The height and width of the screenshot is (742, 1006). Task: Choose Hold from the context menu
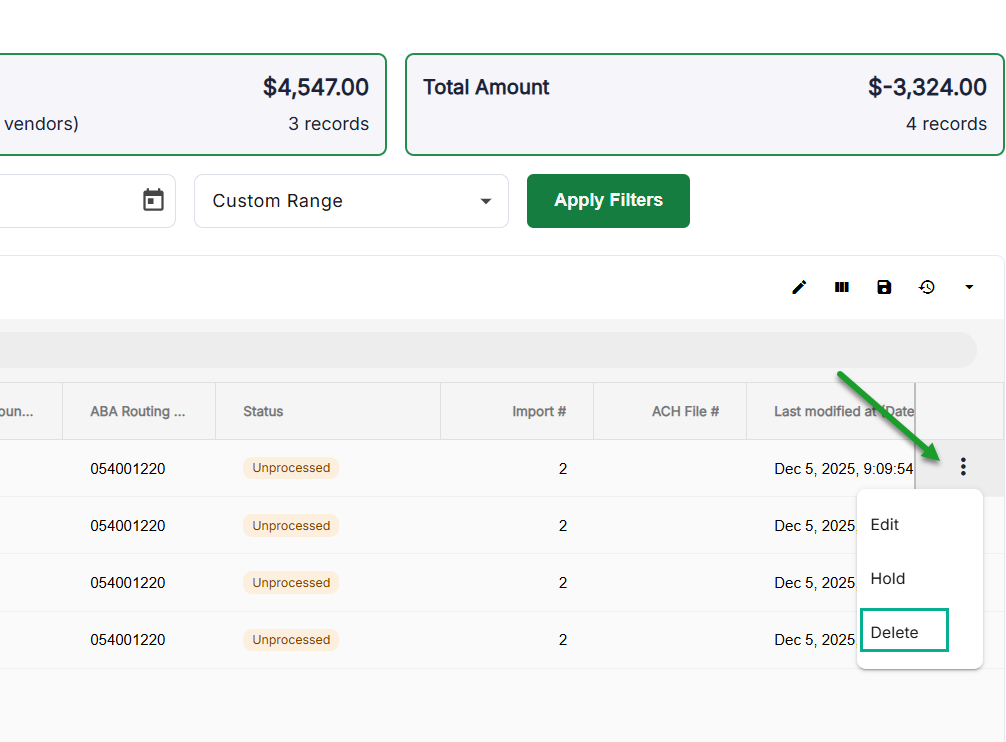[888, 579]
